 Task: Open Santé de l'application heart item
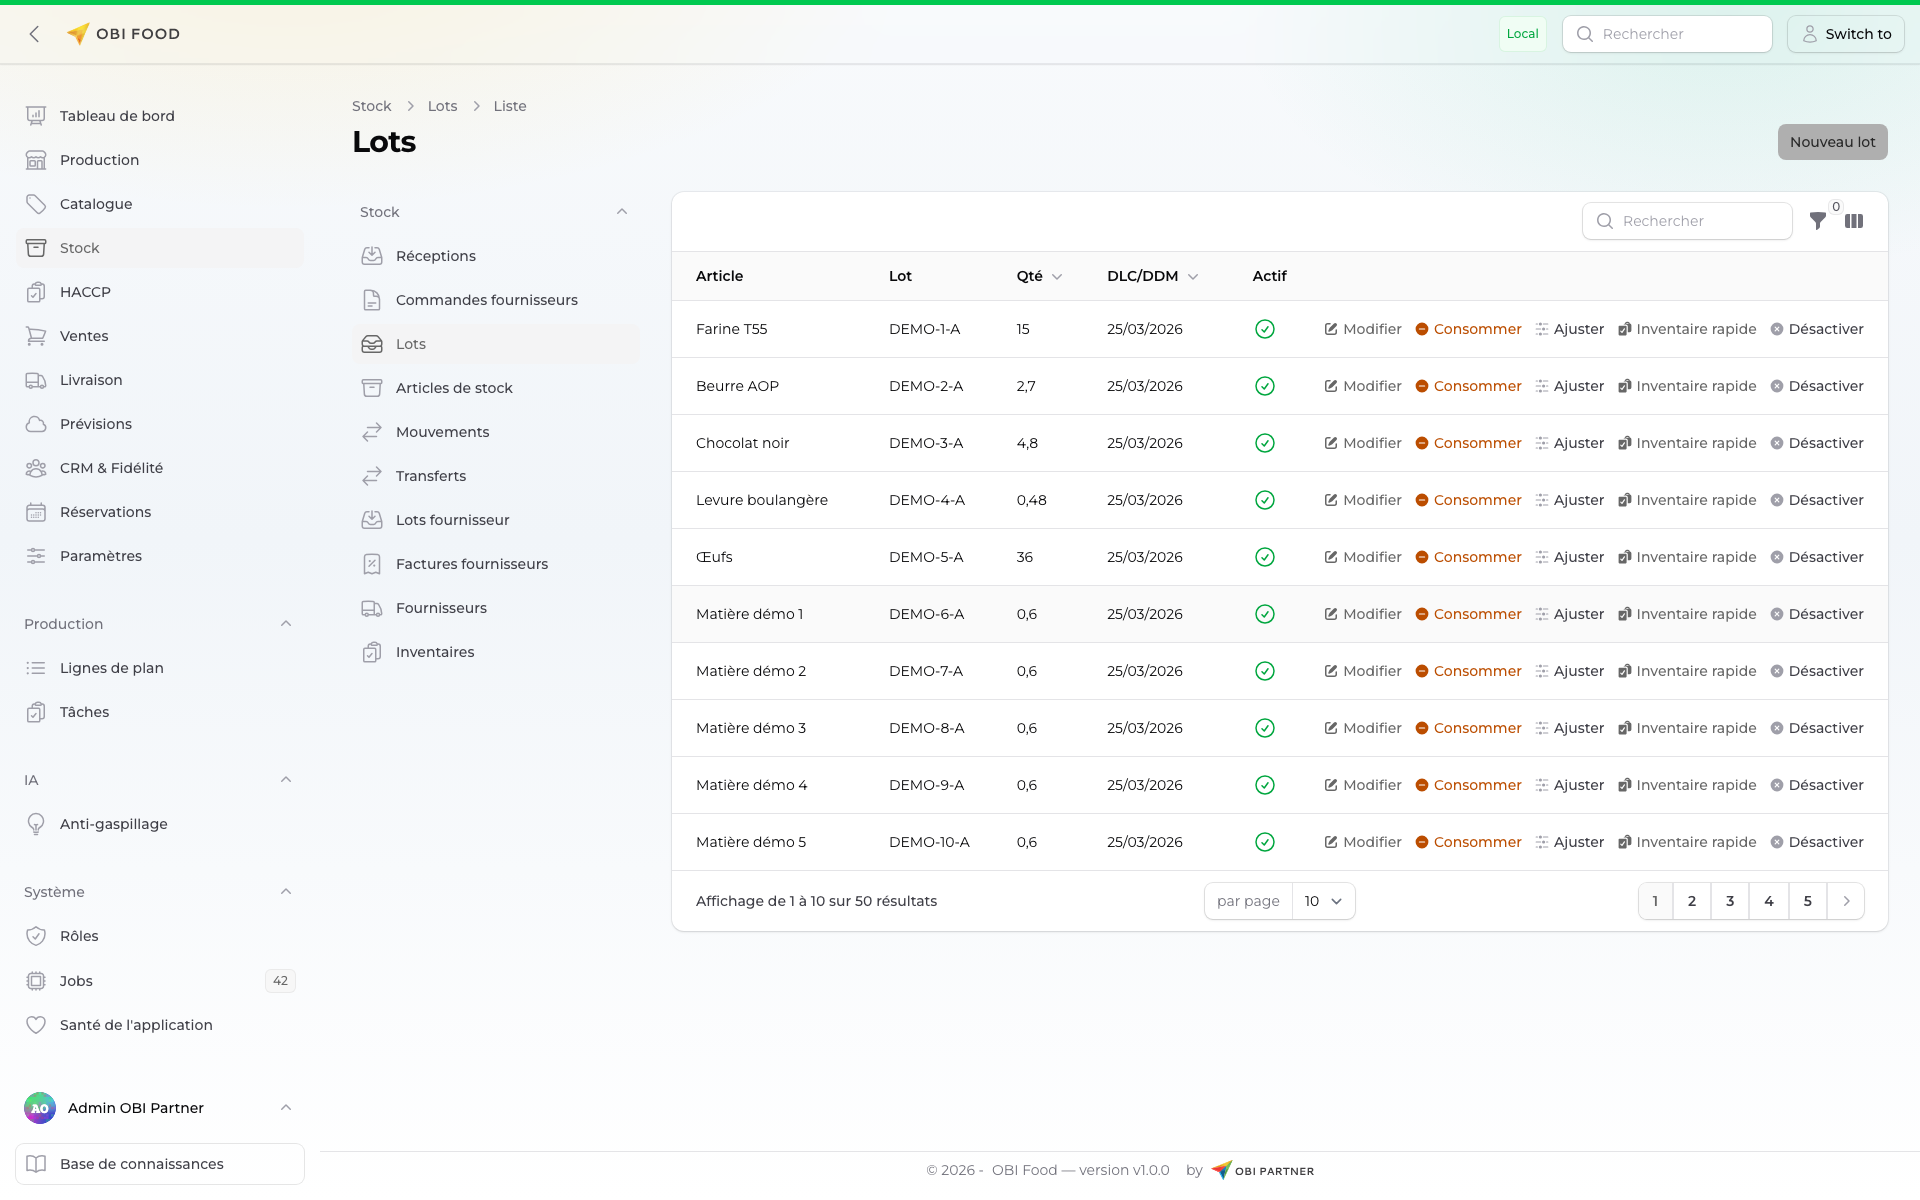tap(135, 1025)
